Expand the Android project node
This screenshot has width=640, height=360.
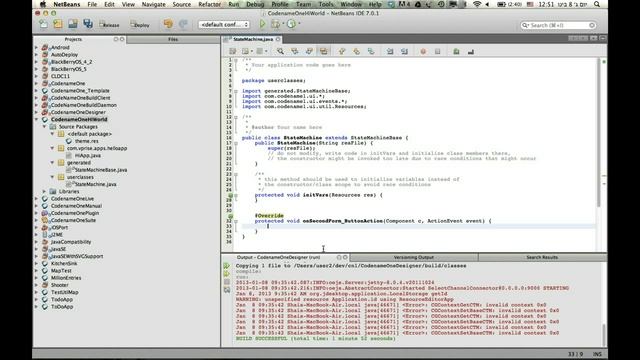point(36,47)
